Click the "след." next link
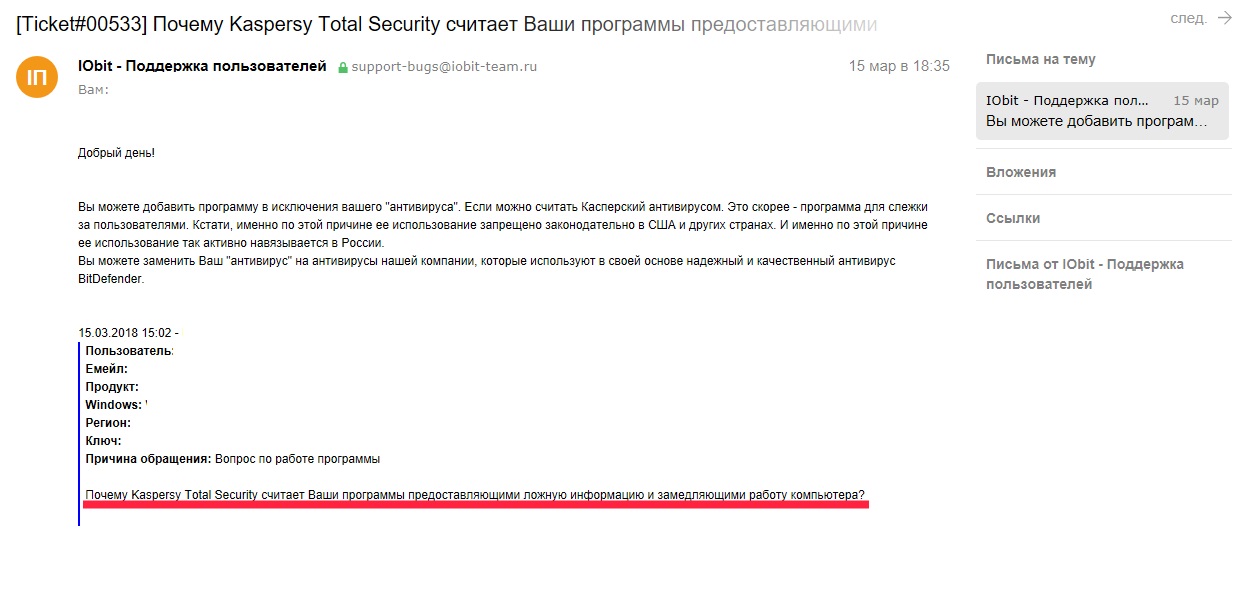 [1188, 18]
